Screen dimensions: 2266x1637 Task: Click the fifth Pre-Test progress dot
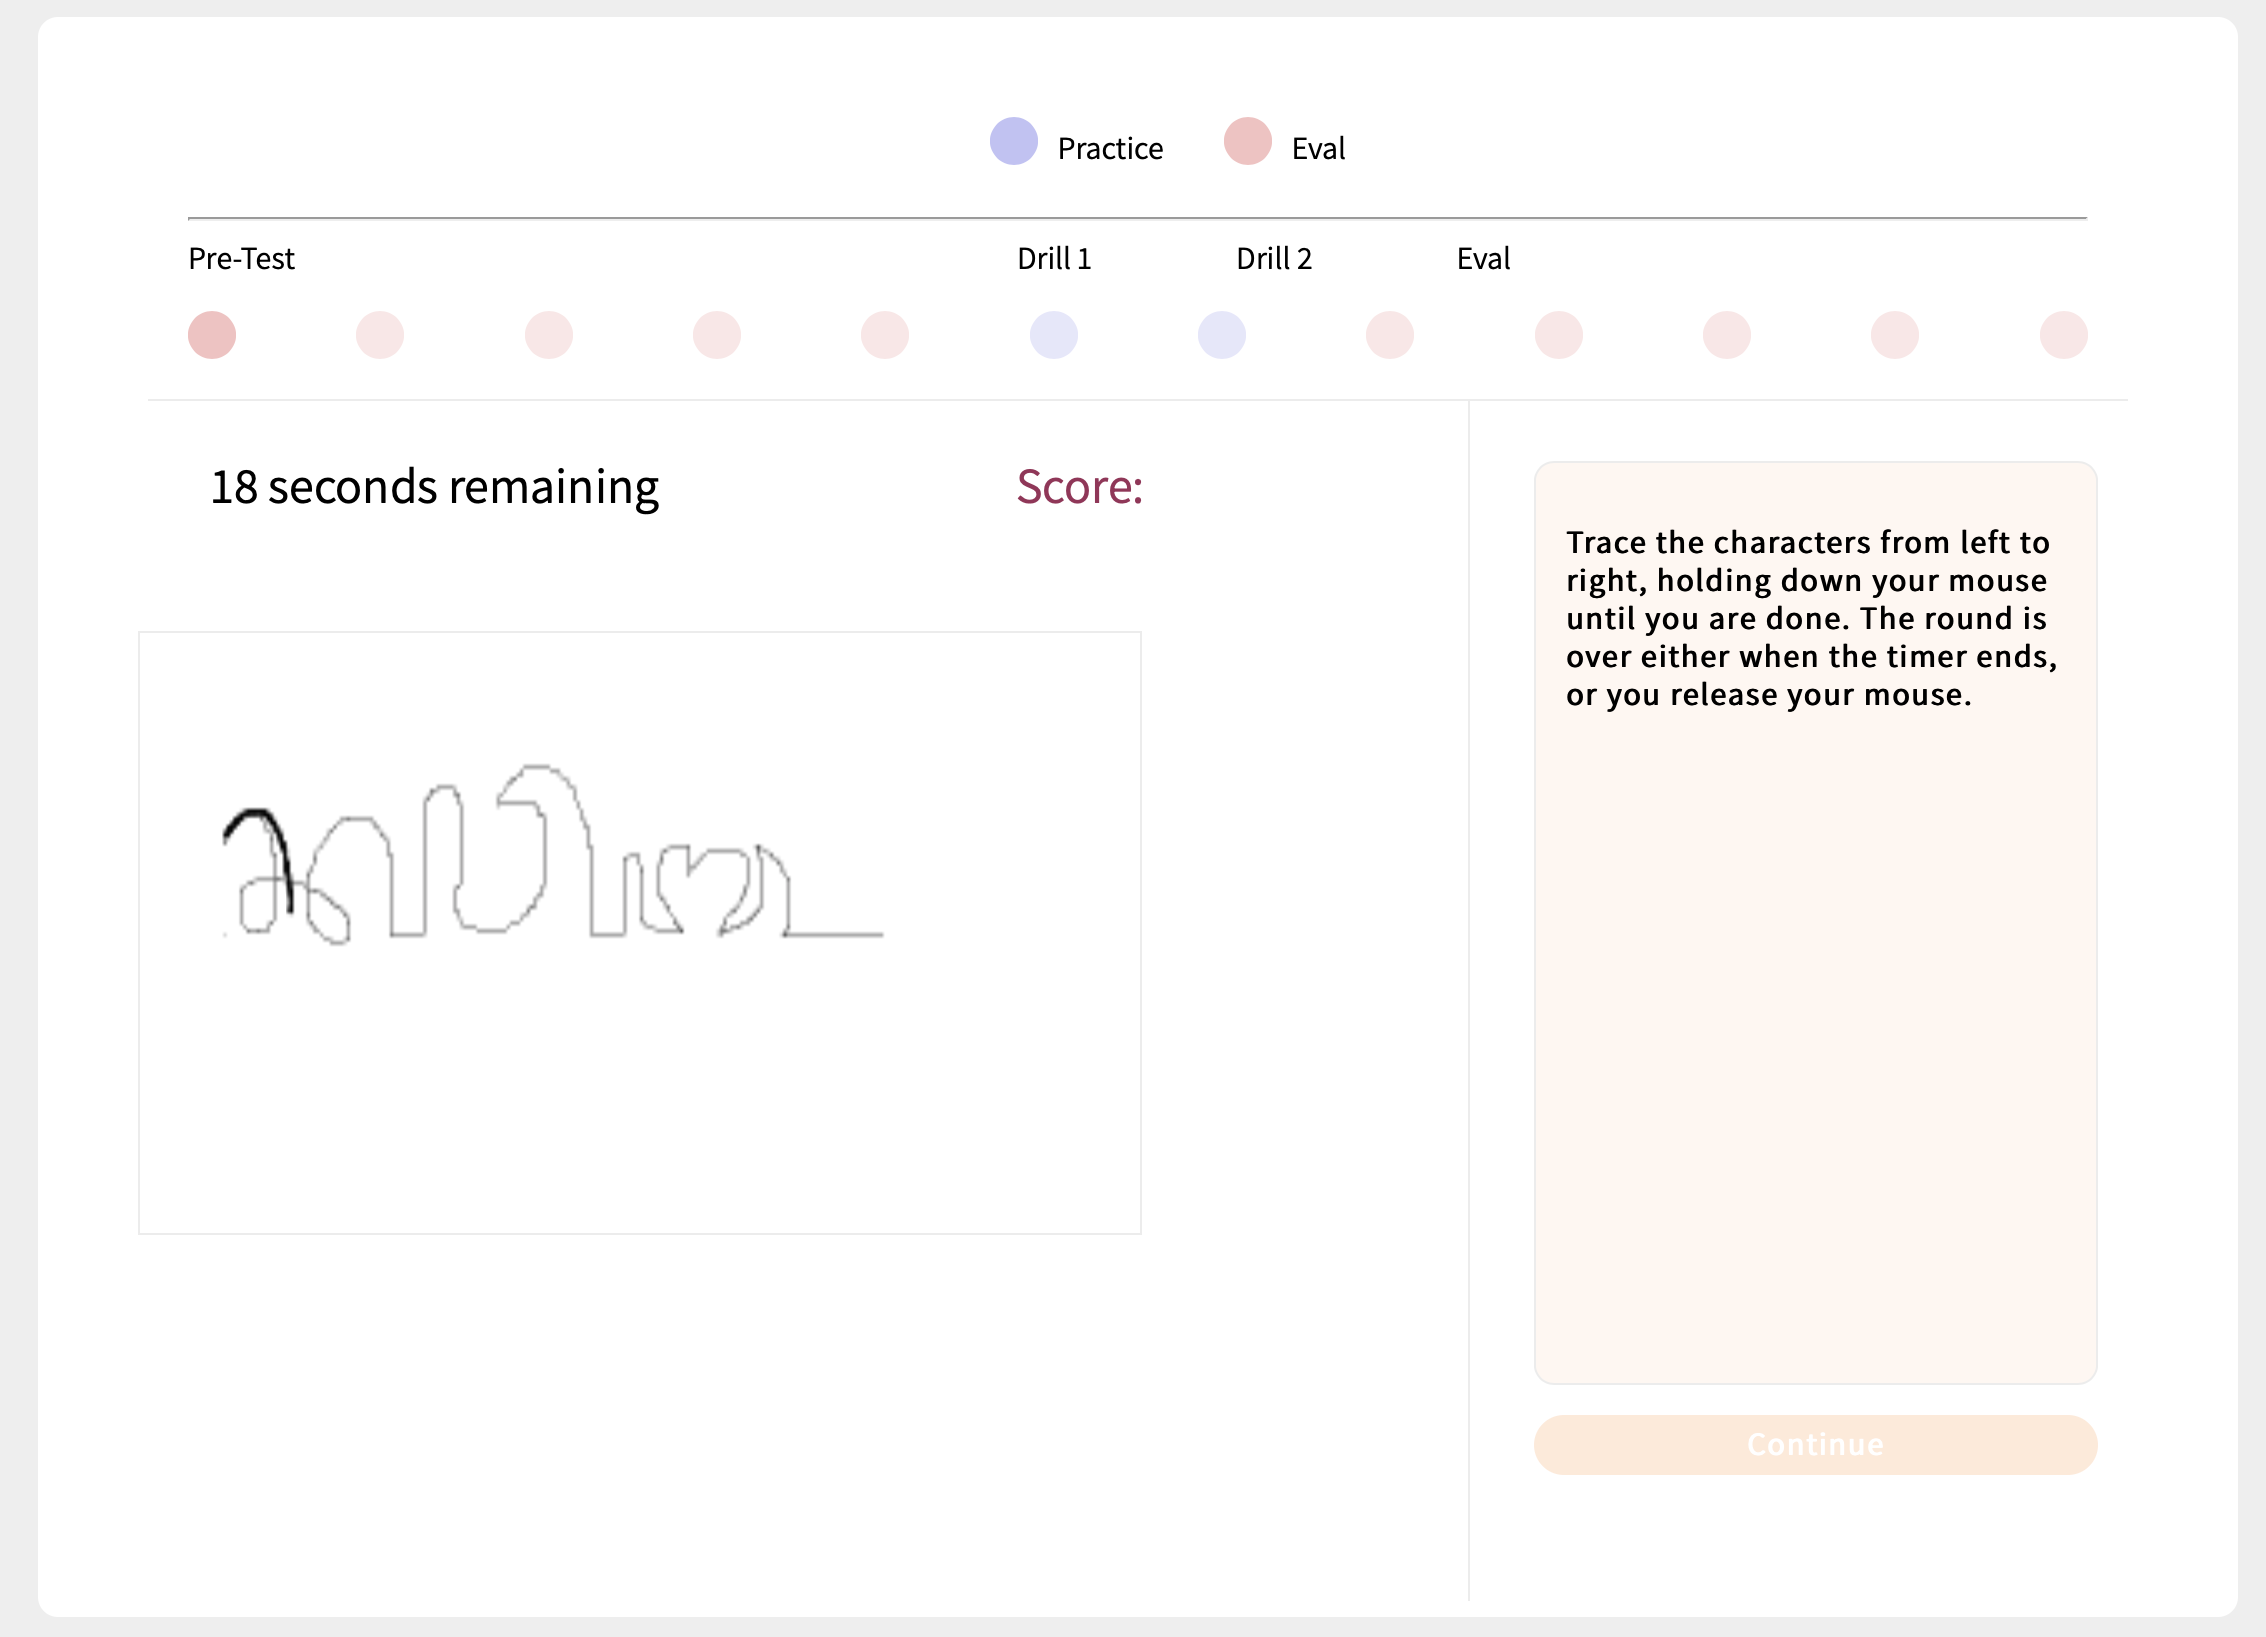click(x=885, y=335)
